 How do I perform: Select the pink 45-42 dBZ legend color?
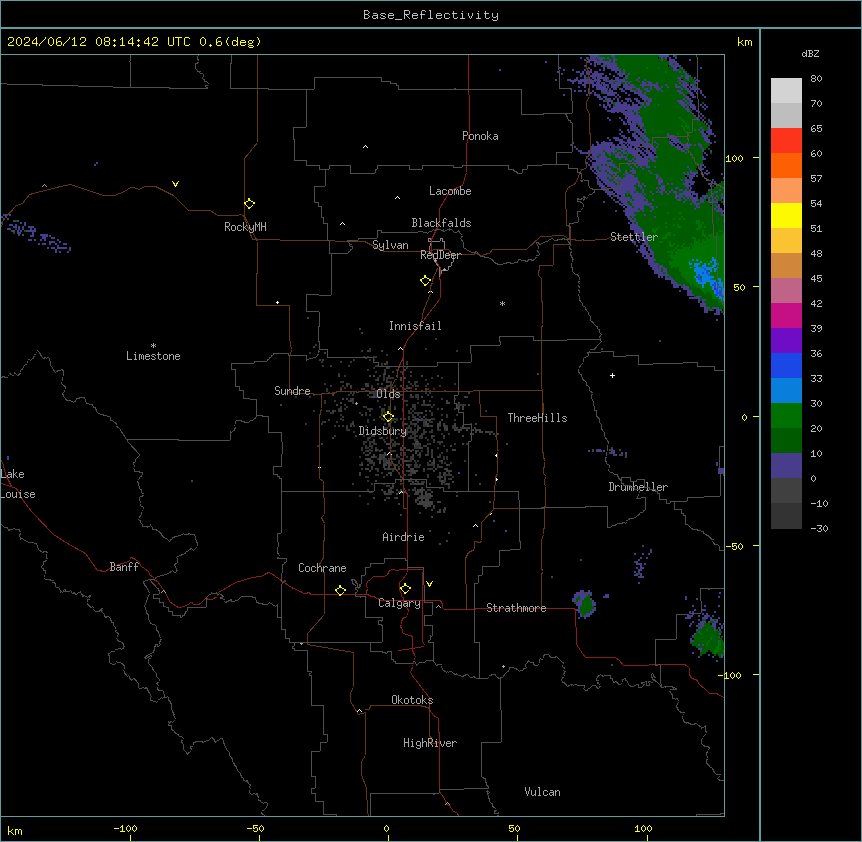point(786,291)
